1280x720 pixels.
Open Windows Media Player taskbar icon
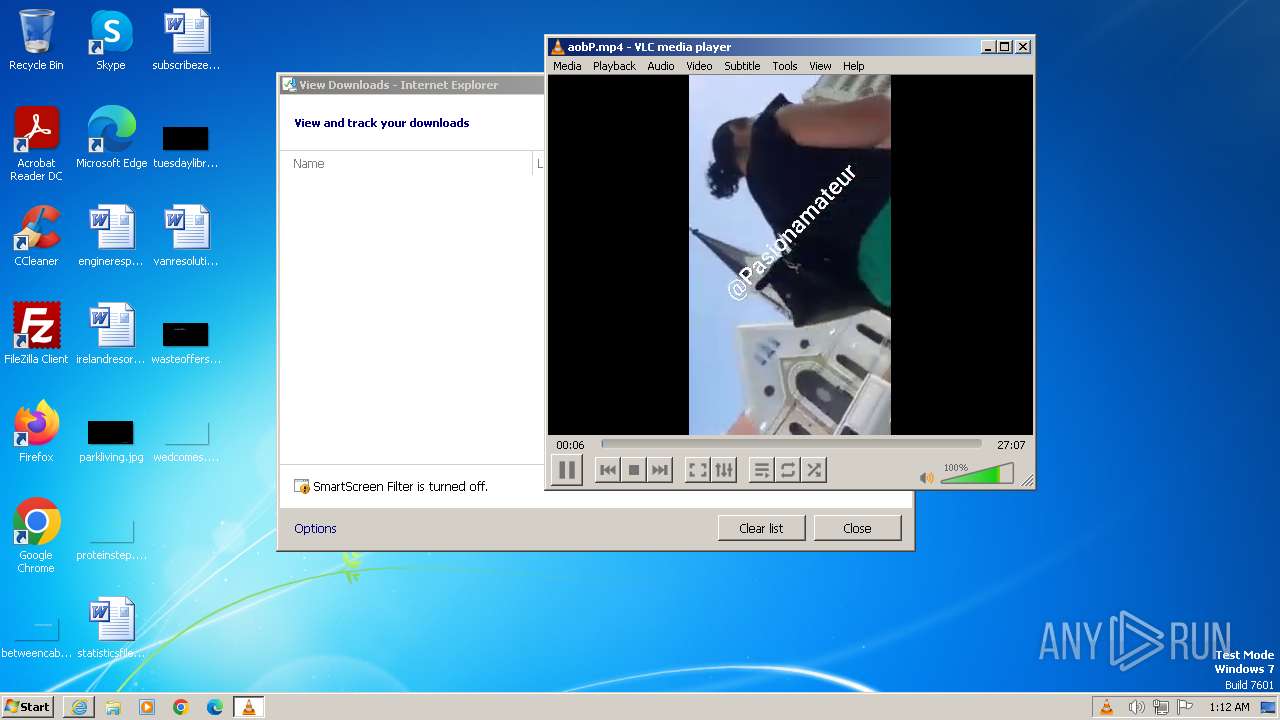click(x=147, y=707)
